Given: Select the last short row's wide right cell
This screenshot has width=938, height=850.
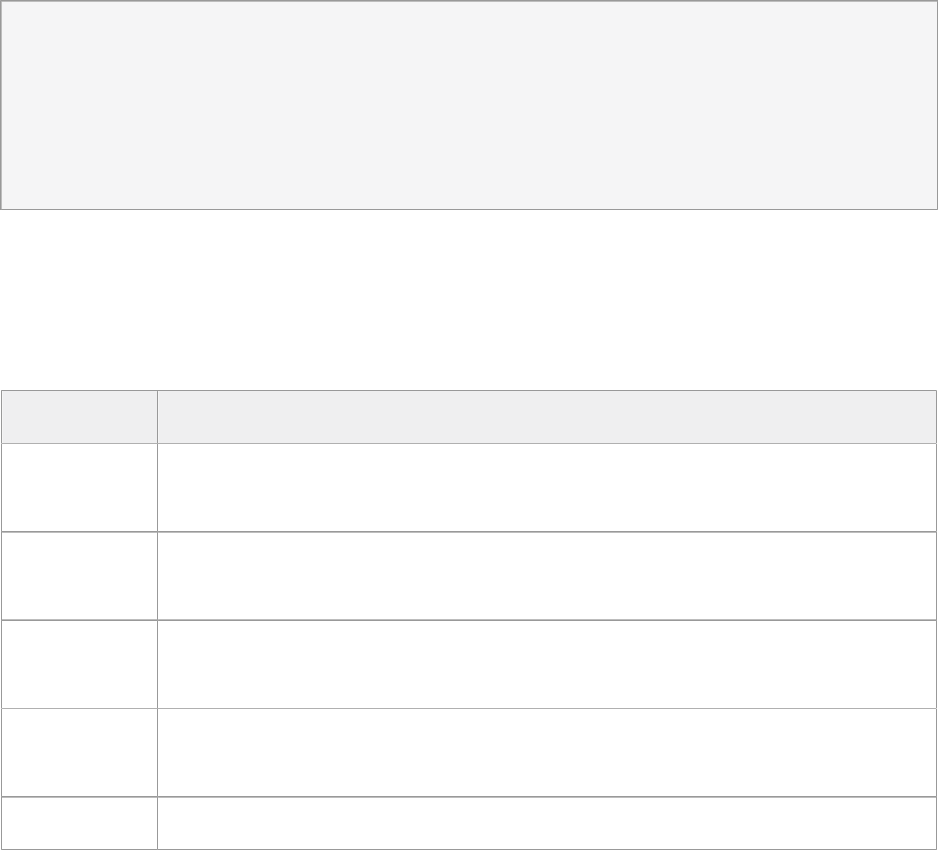Looking at the screenshot, I should click(546, 823).
